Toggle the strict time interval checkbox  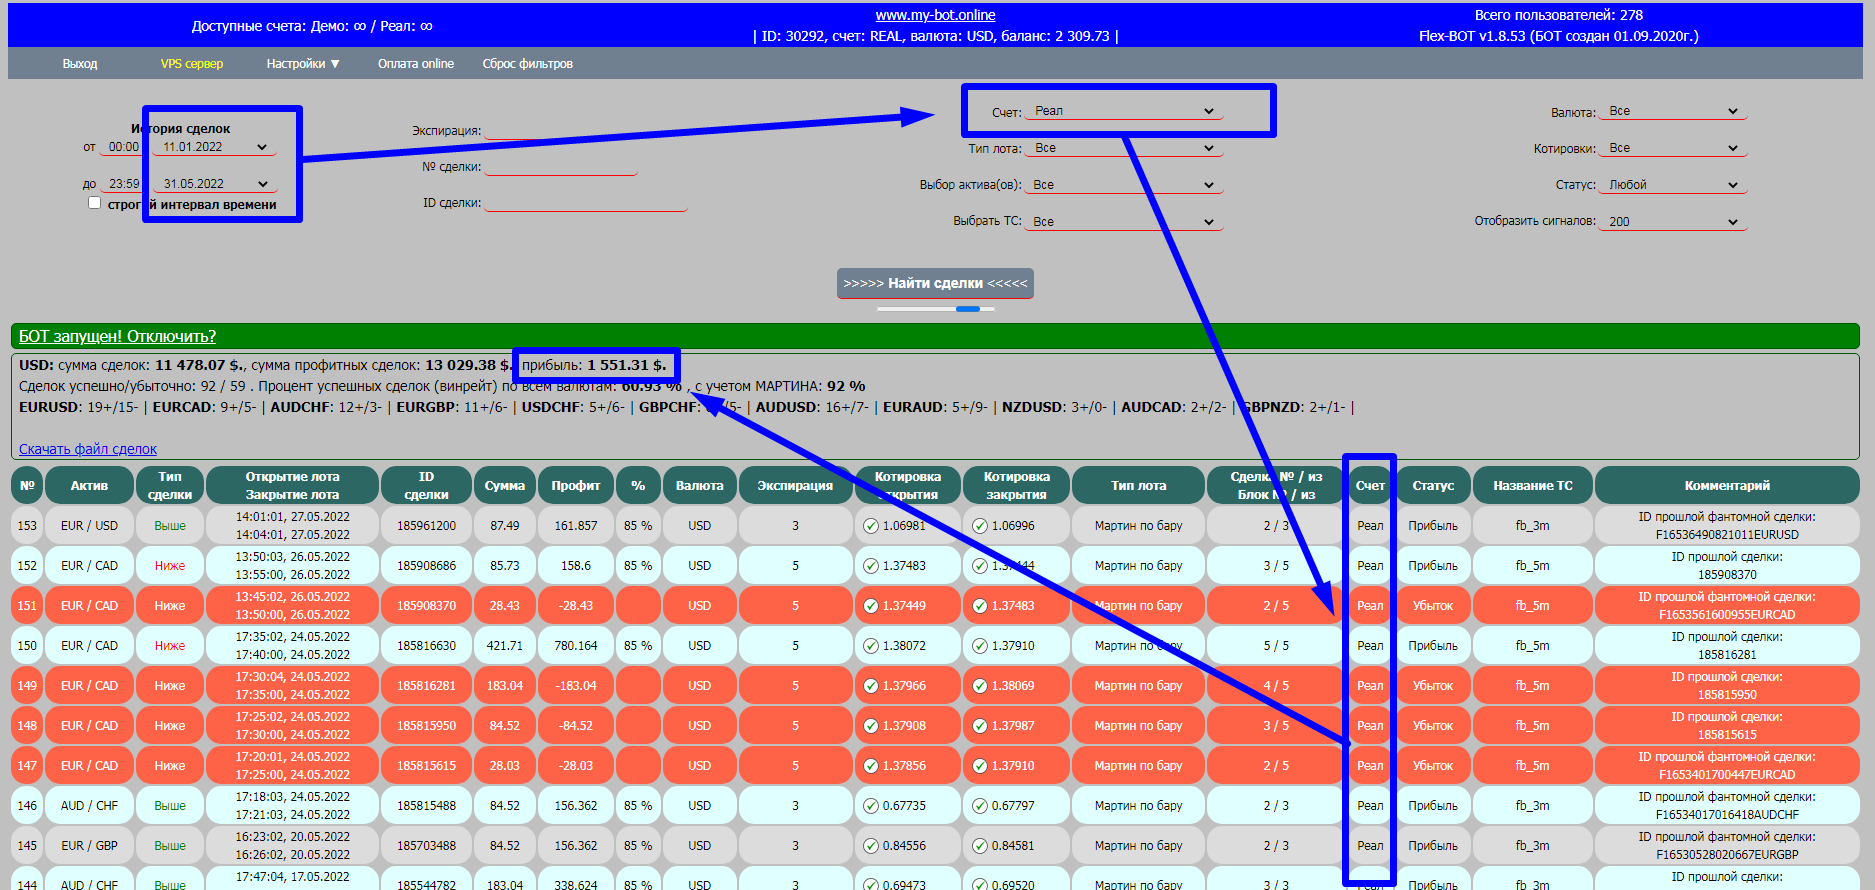pyautogui.click(x=94, y=203)
